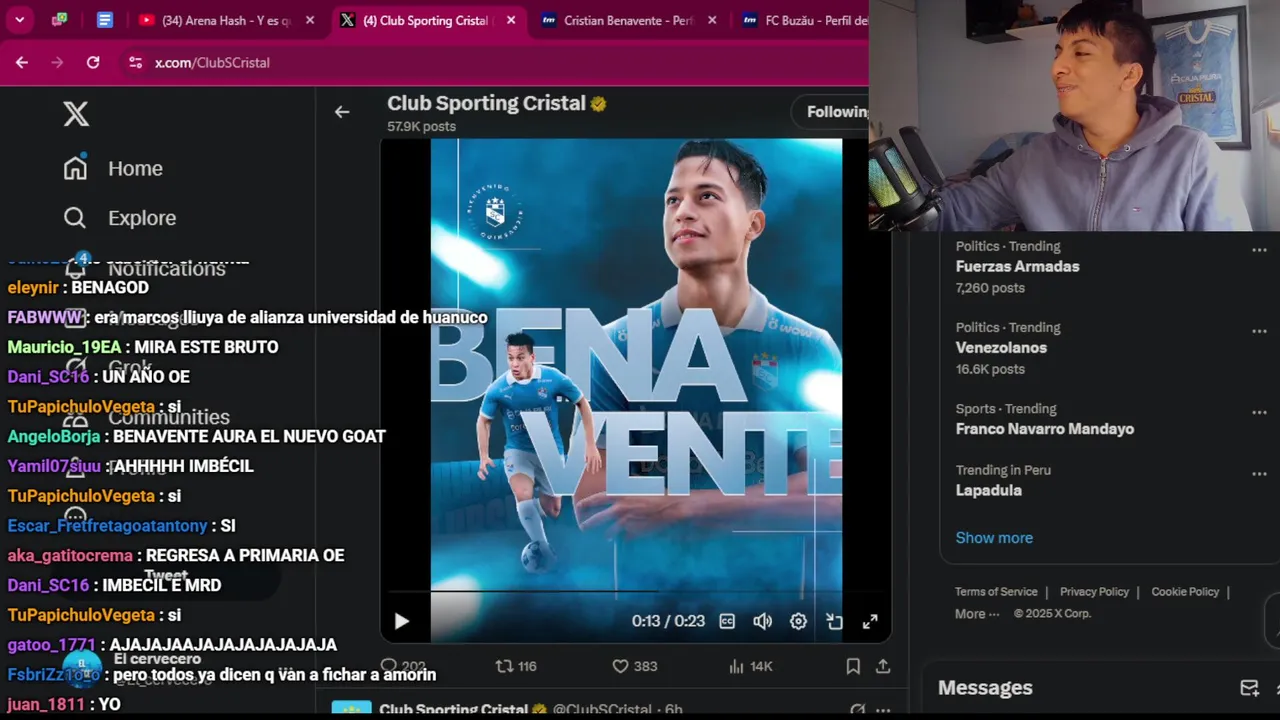
Task: Click the Following button on the profile
Action: coord(835,112)
